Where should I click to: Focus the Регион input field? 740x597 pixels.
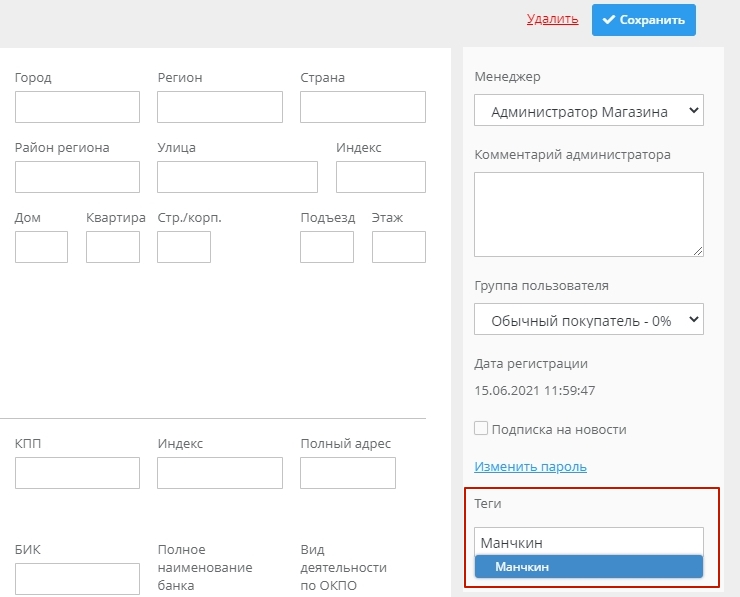coord(220,107)
